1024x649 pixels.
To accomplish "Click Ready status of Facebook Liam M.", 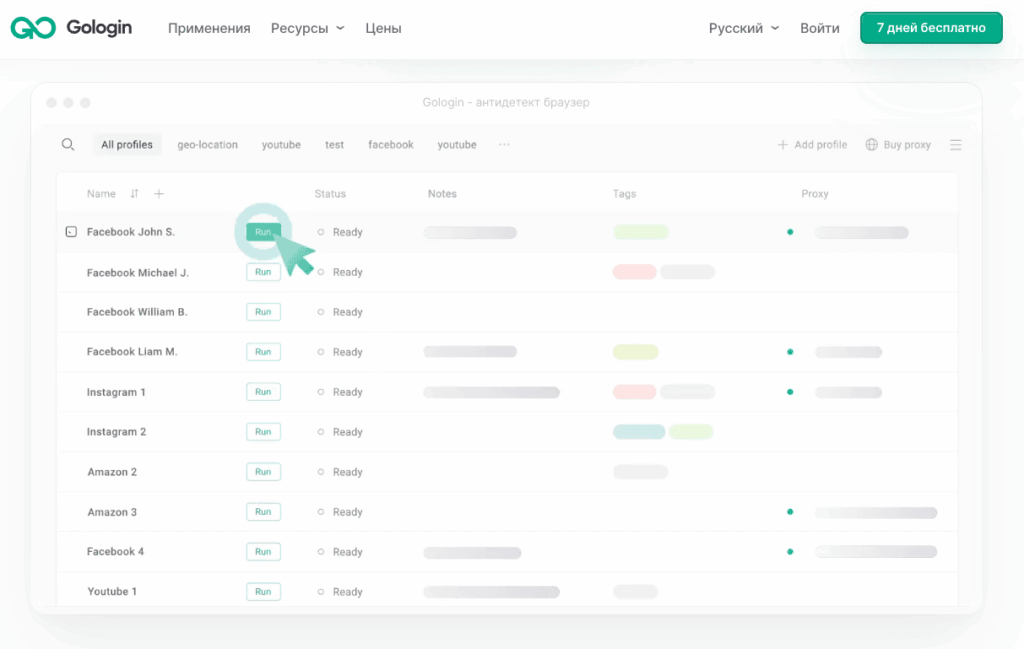I will [x=347, y=352].
